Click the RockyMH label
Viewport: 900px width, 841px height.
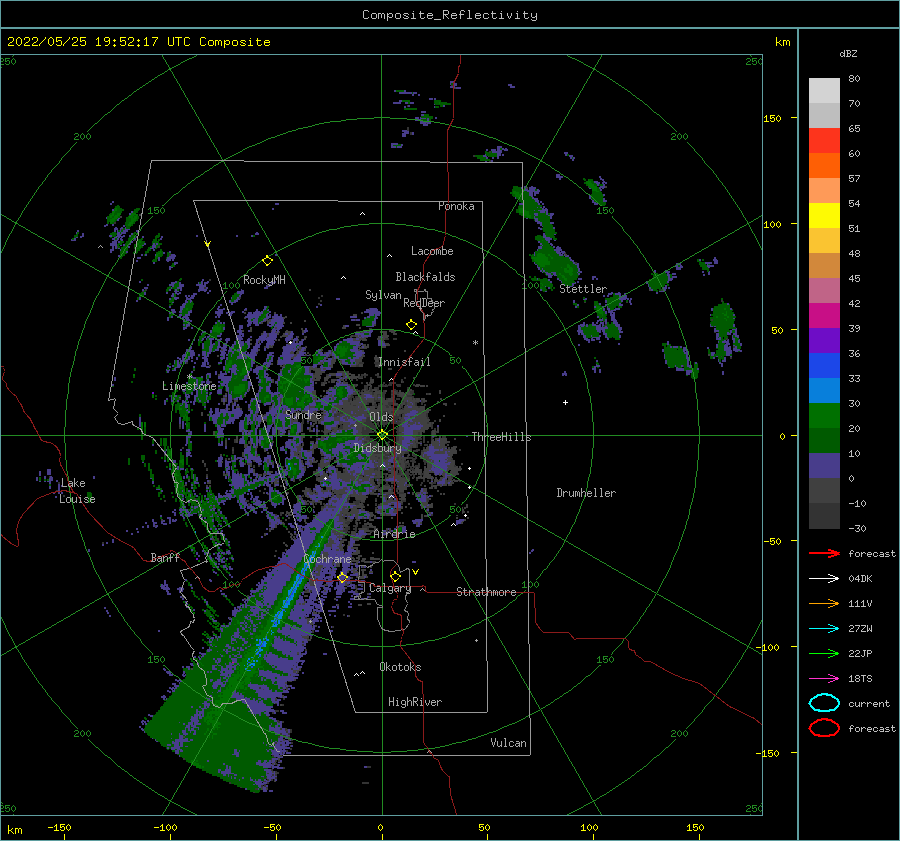click(x=264, y=280)
